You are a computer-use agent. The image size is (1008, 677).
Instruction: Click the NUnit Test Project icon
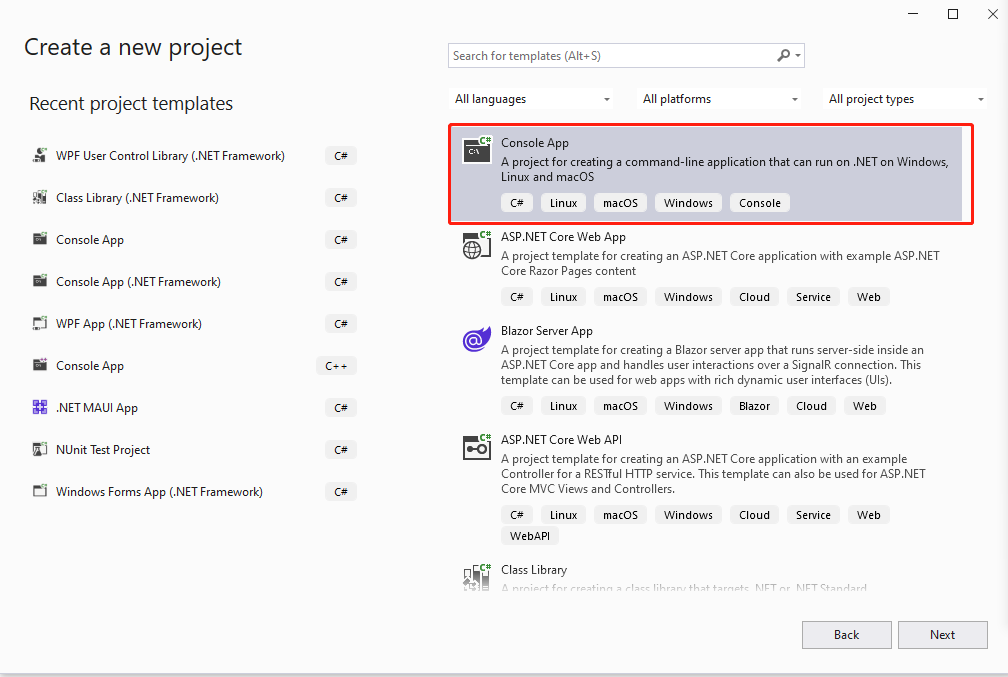tap(40, 449)
